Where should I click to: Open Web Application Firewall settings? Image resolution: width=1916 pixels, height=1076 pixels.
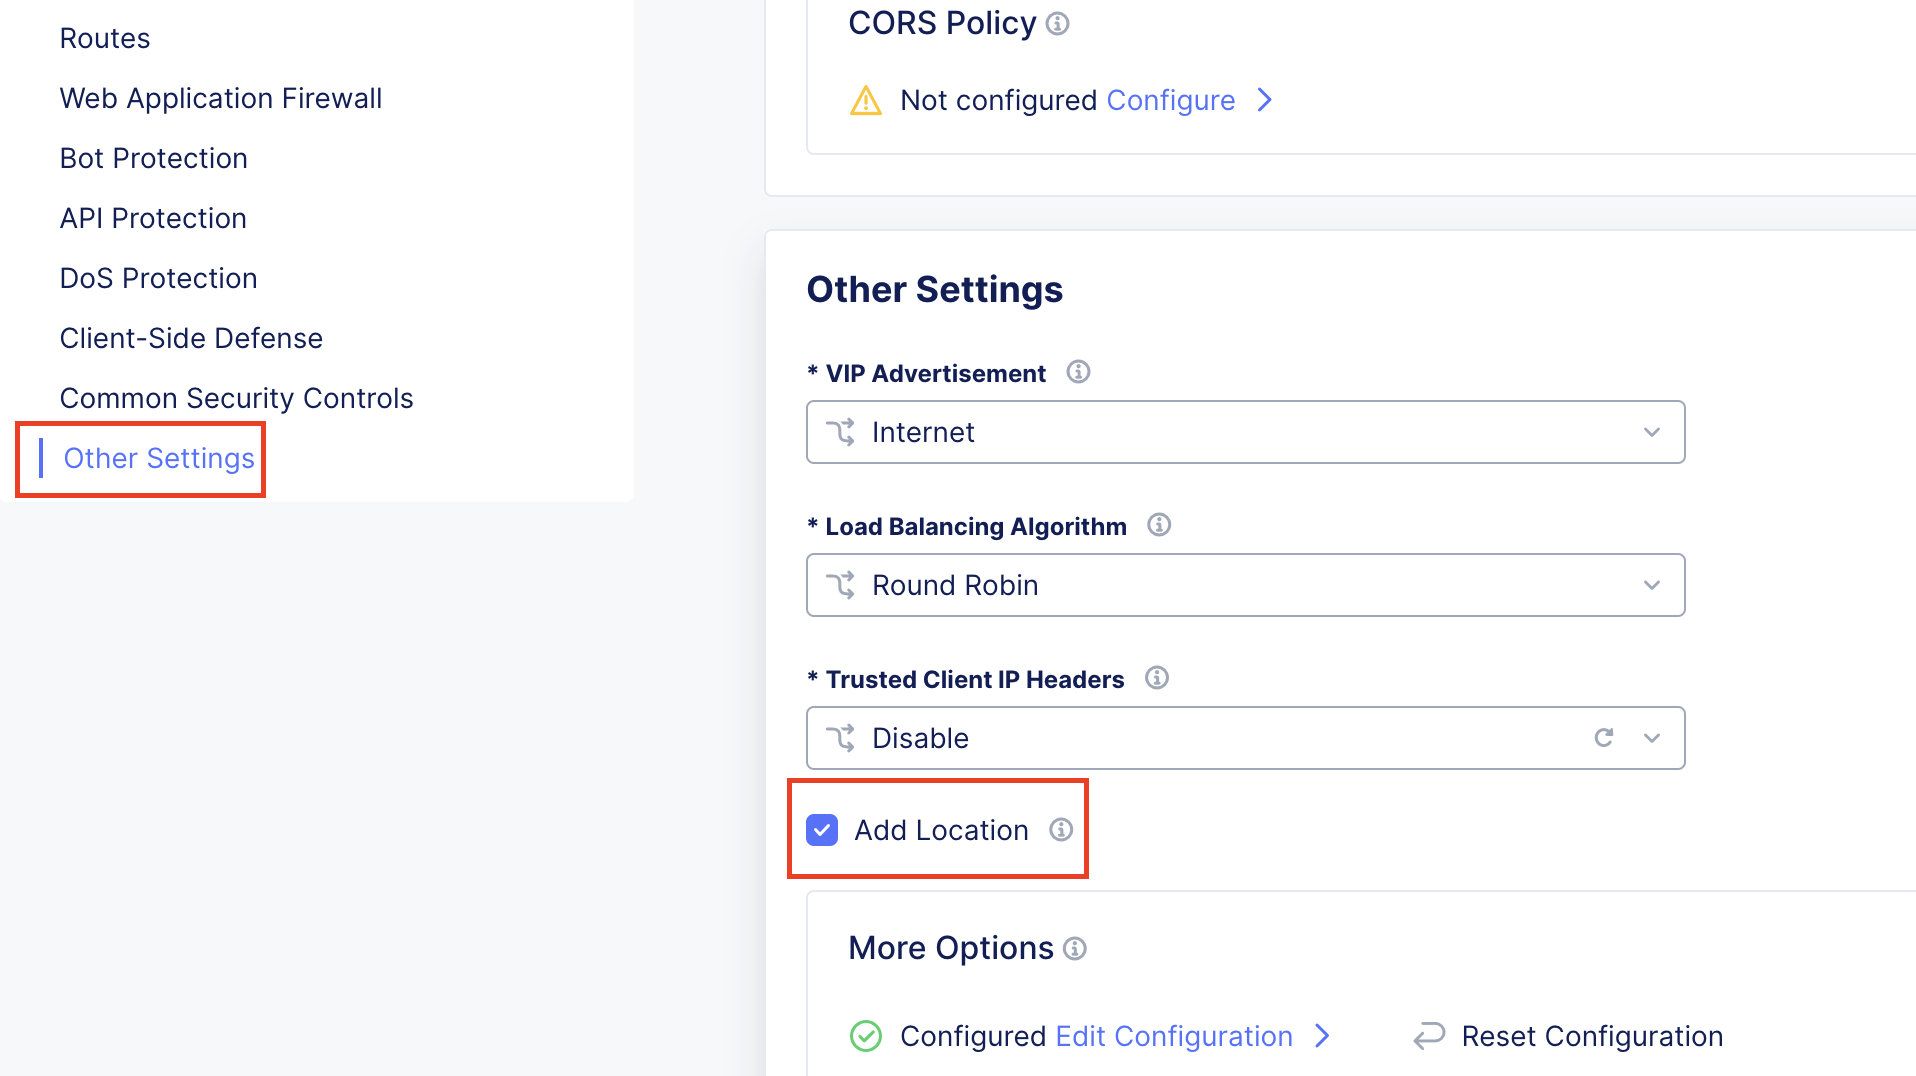[221, 97]
